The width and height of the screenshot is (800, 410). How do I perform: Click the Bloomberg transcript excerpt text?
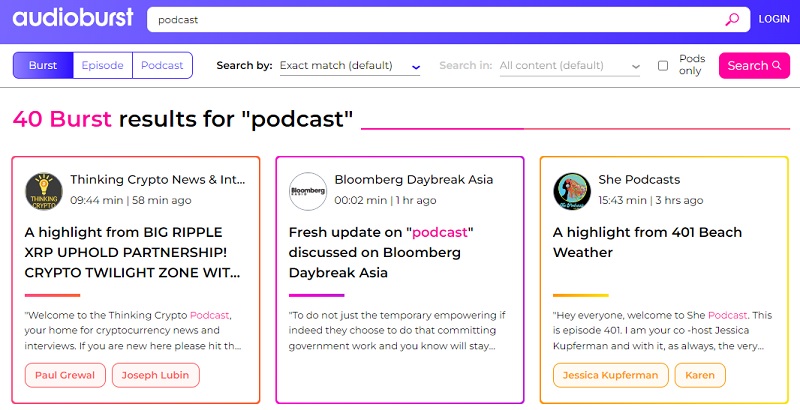(x=397, y=330)
